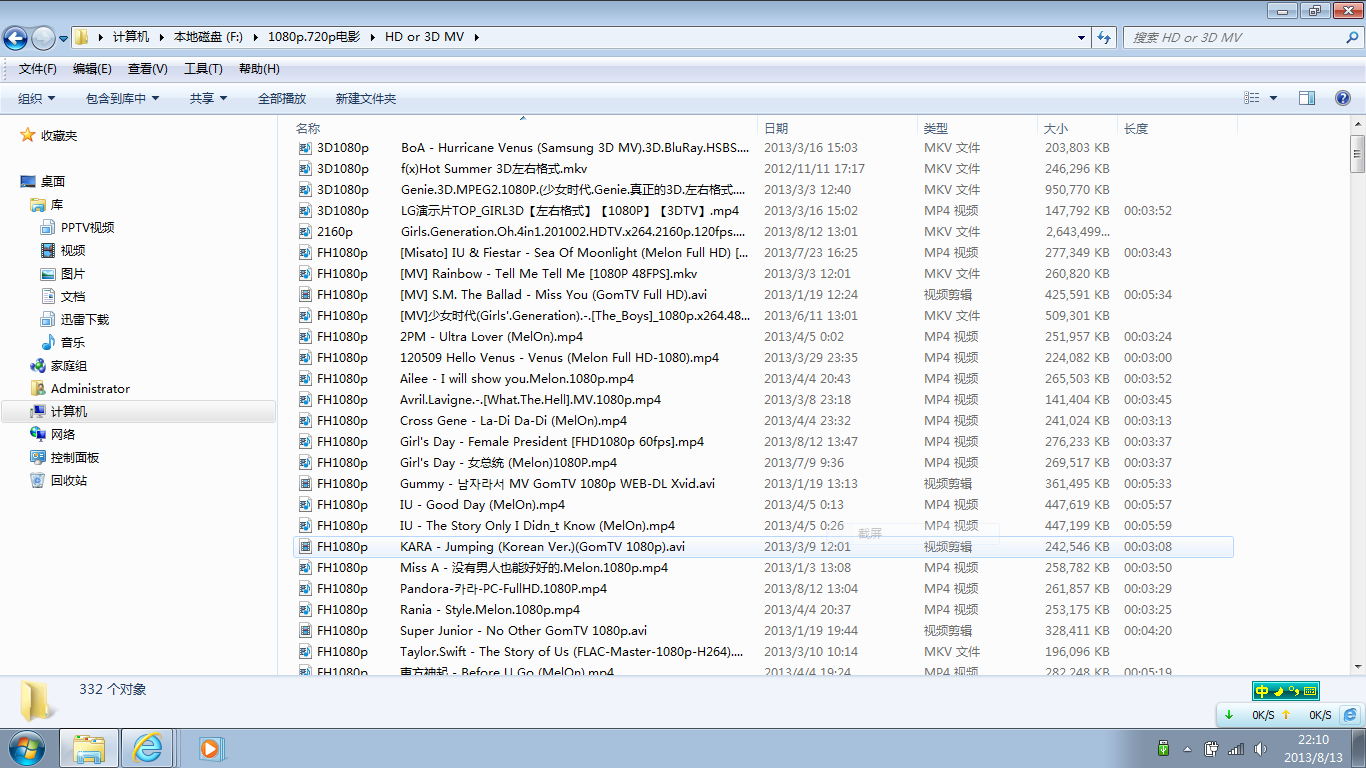Go back with the Back arrow button
Image resolution: width=1366 pixels, height=768 pixels.
[x=16, y=38]
